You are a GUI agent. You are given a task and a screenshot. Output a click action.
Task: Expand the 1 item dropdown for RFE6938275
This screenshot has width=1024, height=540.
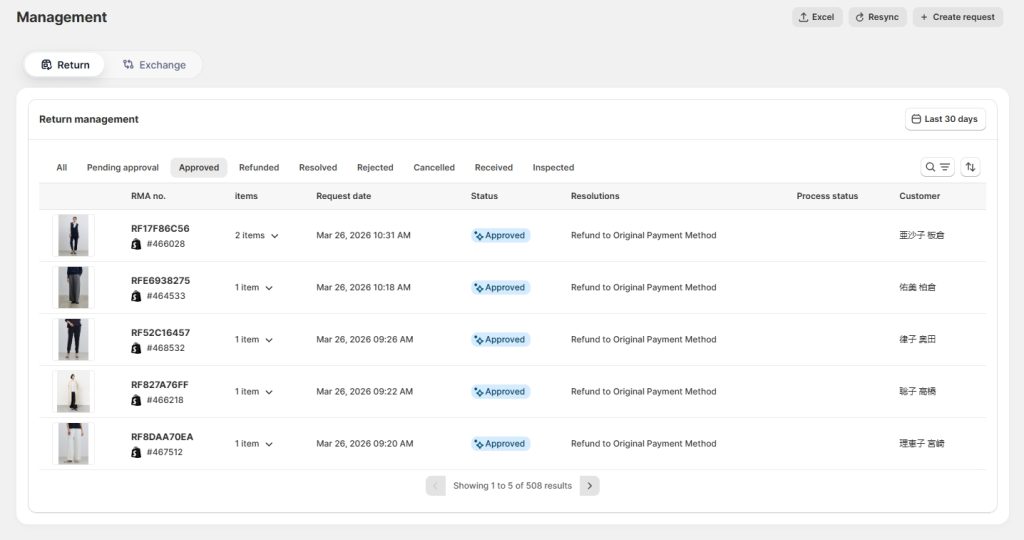(x=254, y=287)
